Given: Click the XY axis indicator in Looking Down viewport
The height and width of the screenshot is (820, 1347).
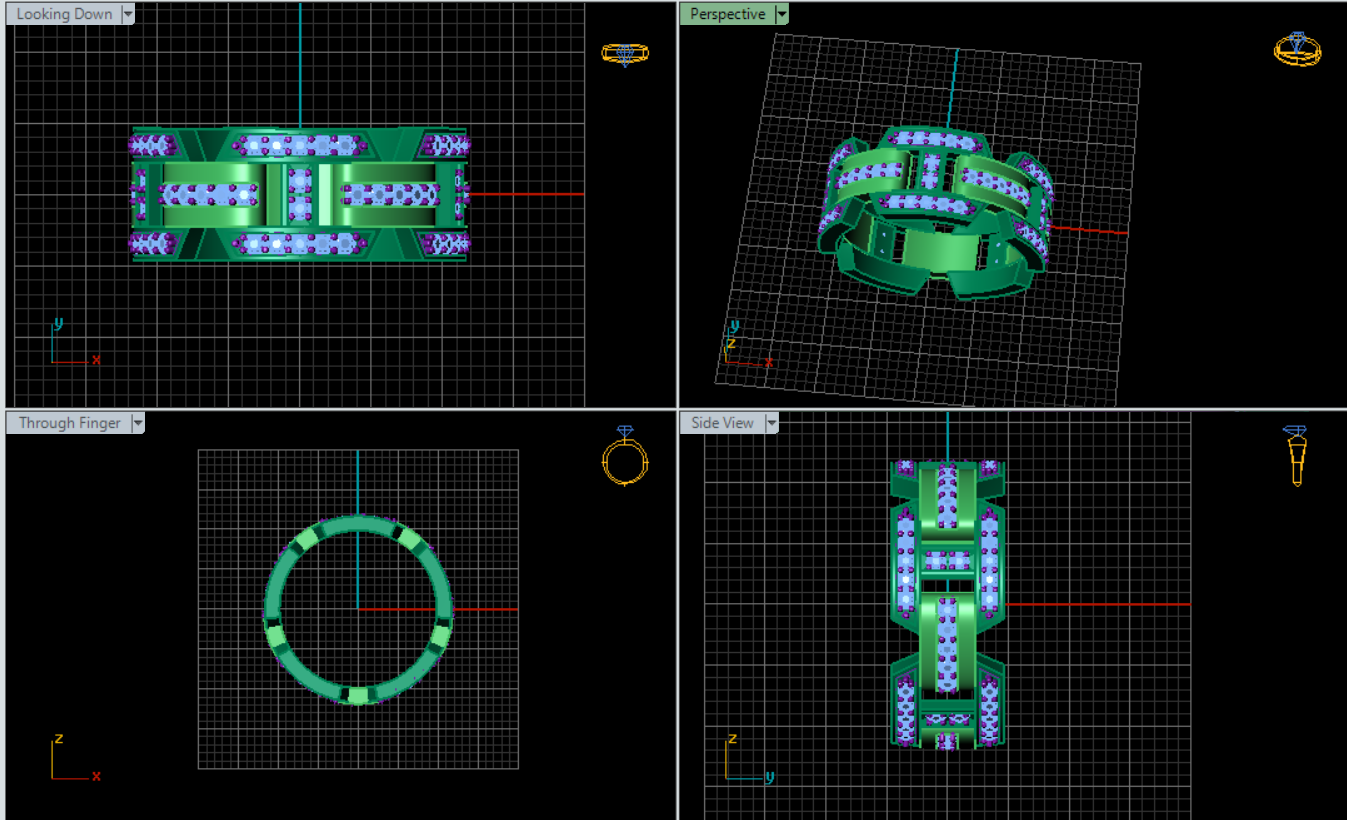Looking at the screenshot, I should pyautogui.click(x=70, y=344).
